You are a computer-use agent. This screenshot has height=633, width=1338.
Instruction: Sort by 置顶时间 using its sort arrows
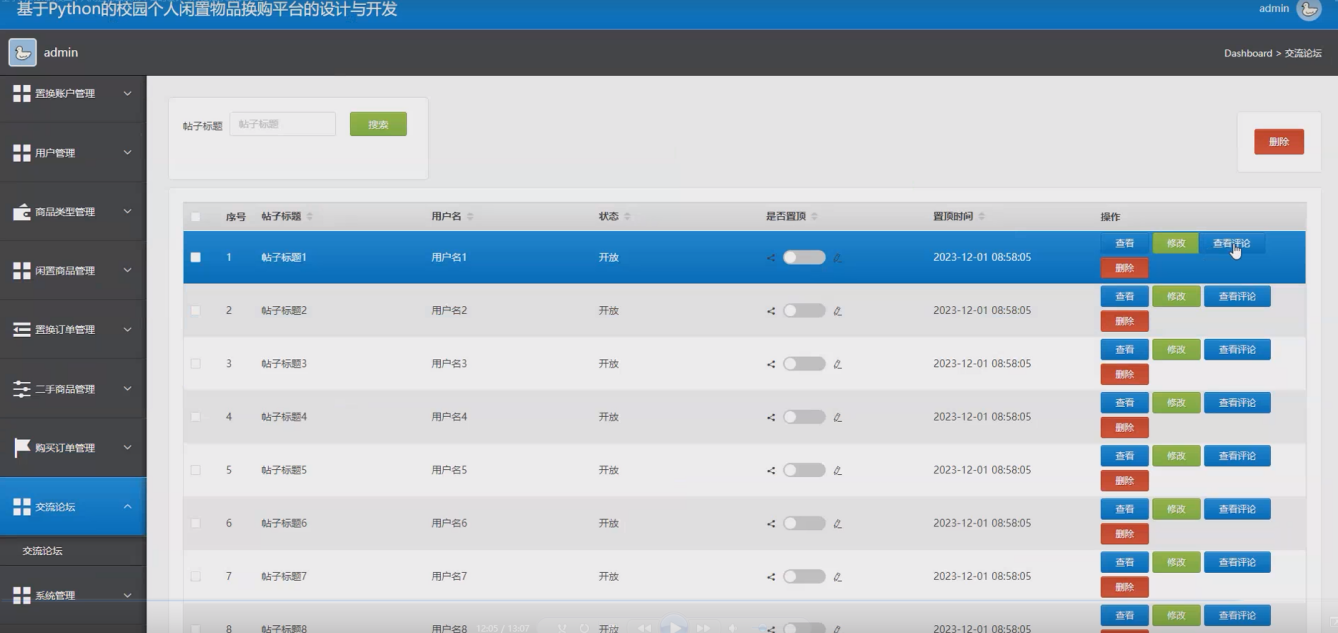point(982,216)
